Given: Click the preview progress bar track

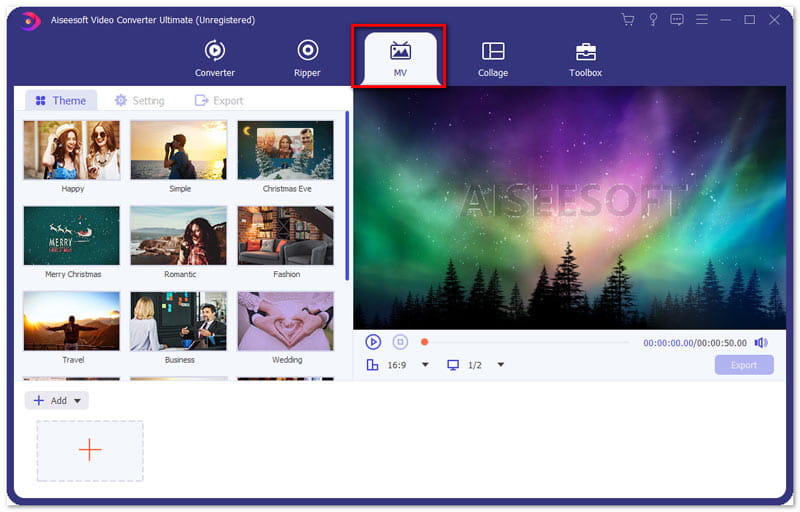Looking at the screenshot, I should click(x=526, y=342).
